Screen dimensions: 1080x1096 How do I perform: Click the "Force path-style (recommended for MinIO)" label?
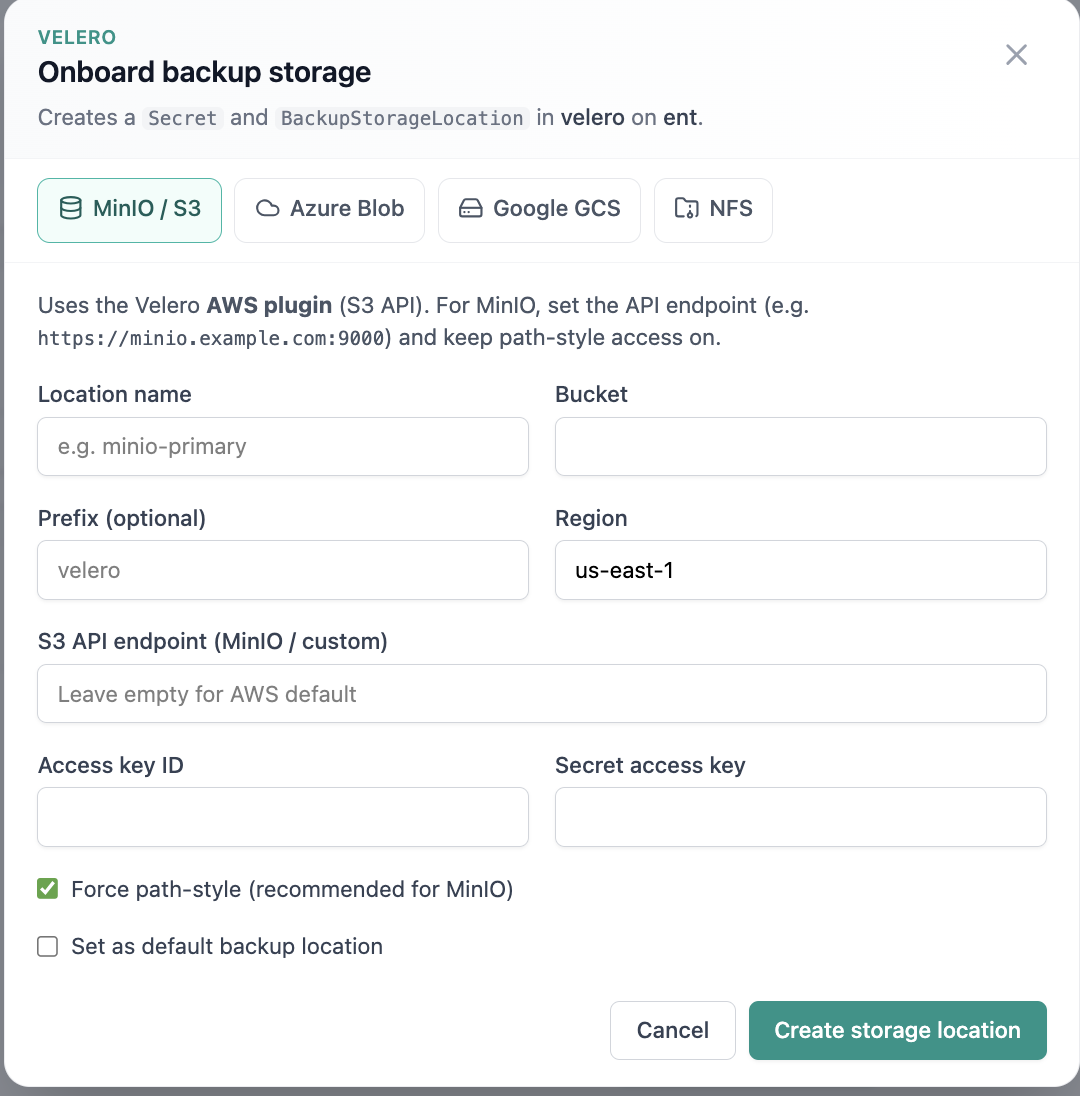[292, 889]
